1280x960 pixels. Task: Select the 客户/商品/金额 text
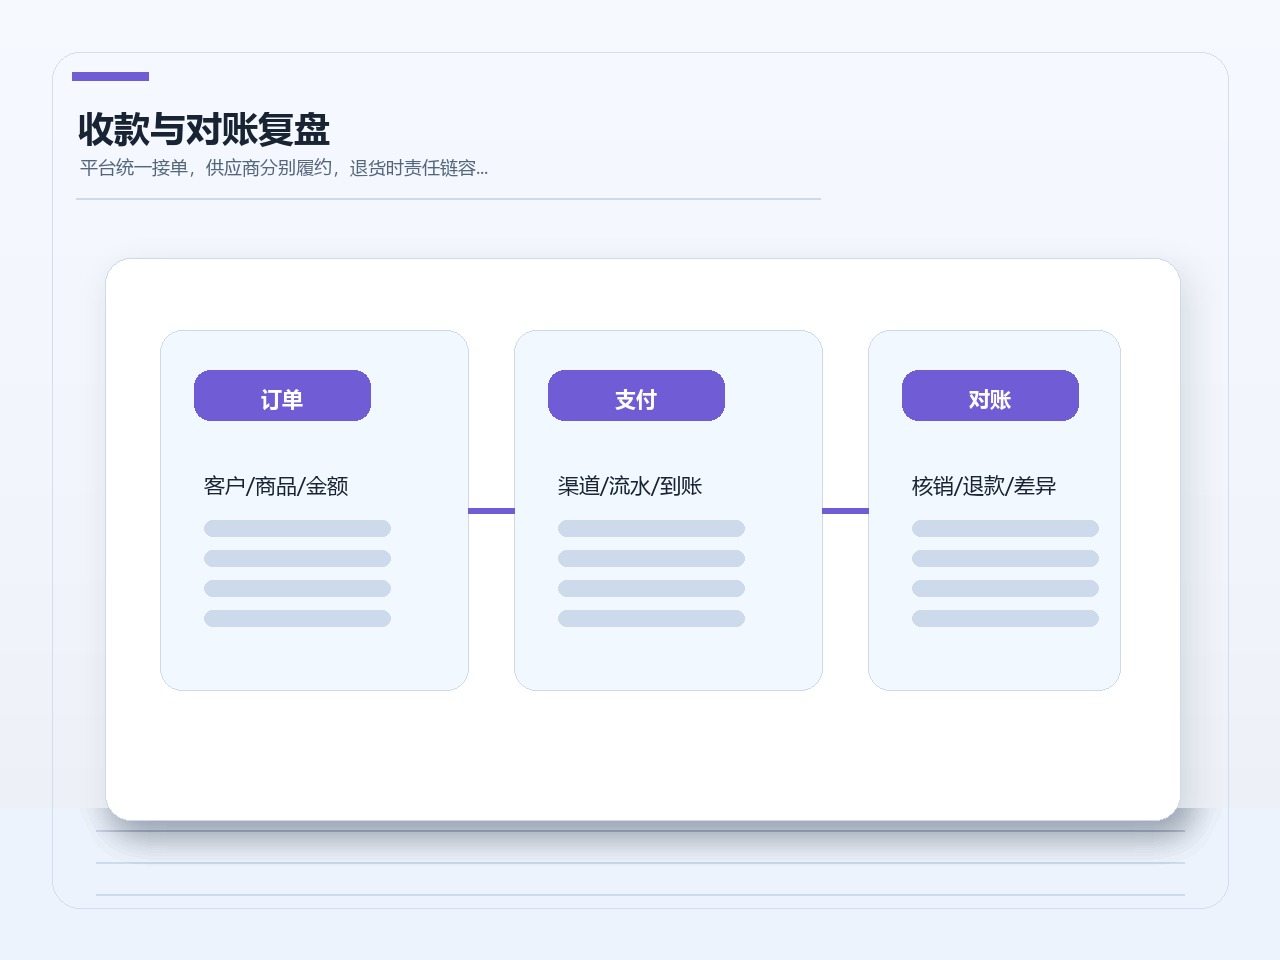(x=276, y=486)
